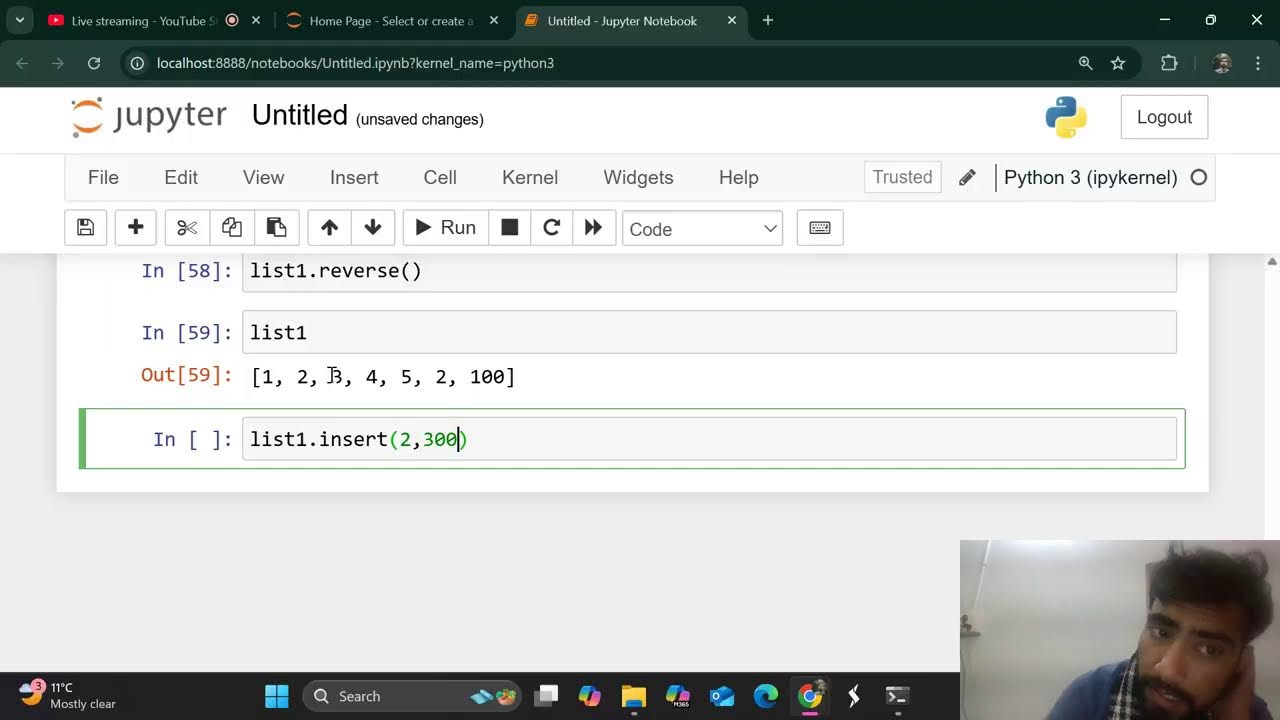Select the In [59] list1 code cell
The image size is (1280, 720).
click(709, 332)
